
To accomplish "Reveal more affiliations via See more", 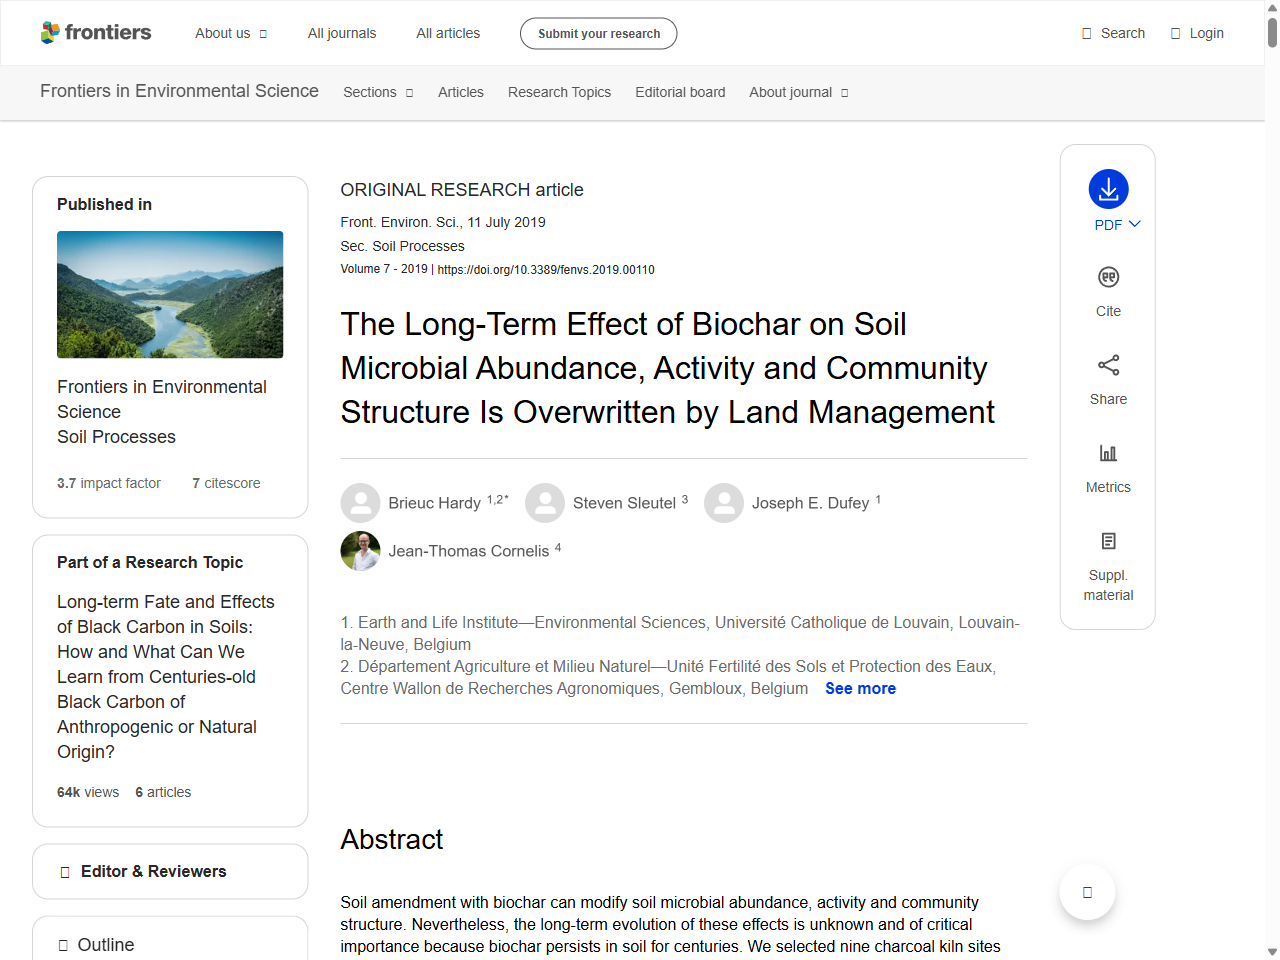I will pyautogui.click(x=860, y=688).
